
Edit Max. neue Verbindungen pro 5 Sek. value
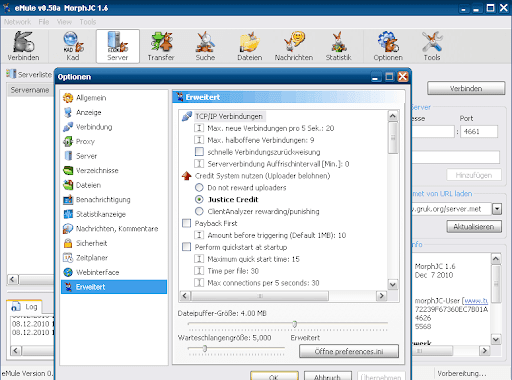click(x=271, y=128)
